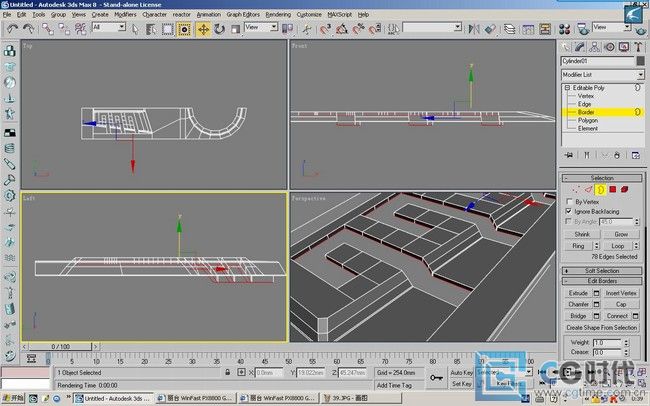650x406 pixels.
Task: Switch to the Modify command panel tab
Action: 580,47
